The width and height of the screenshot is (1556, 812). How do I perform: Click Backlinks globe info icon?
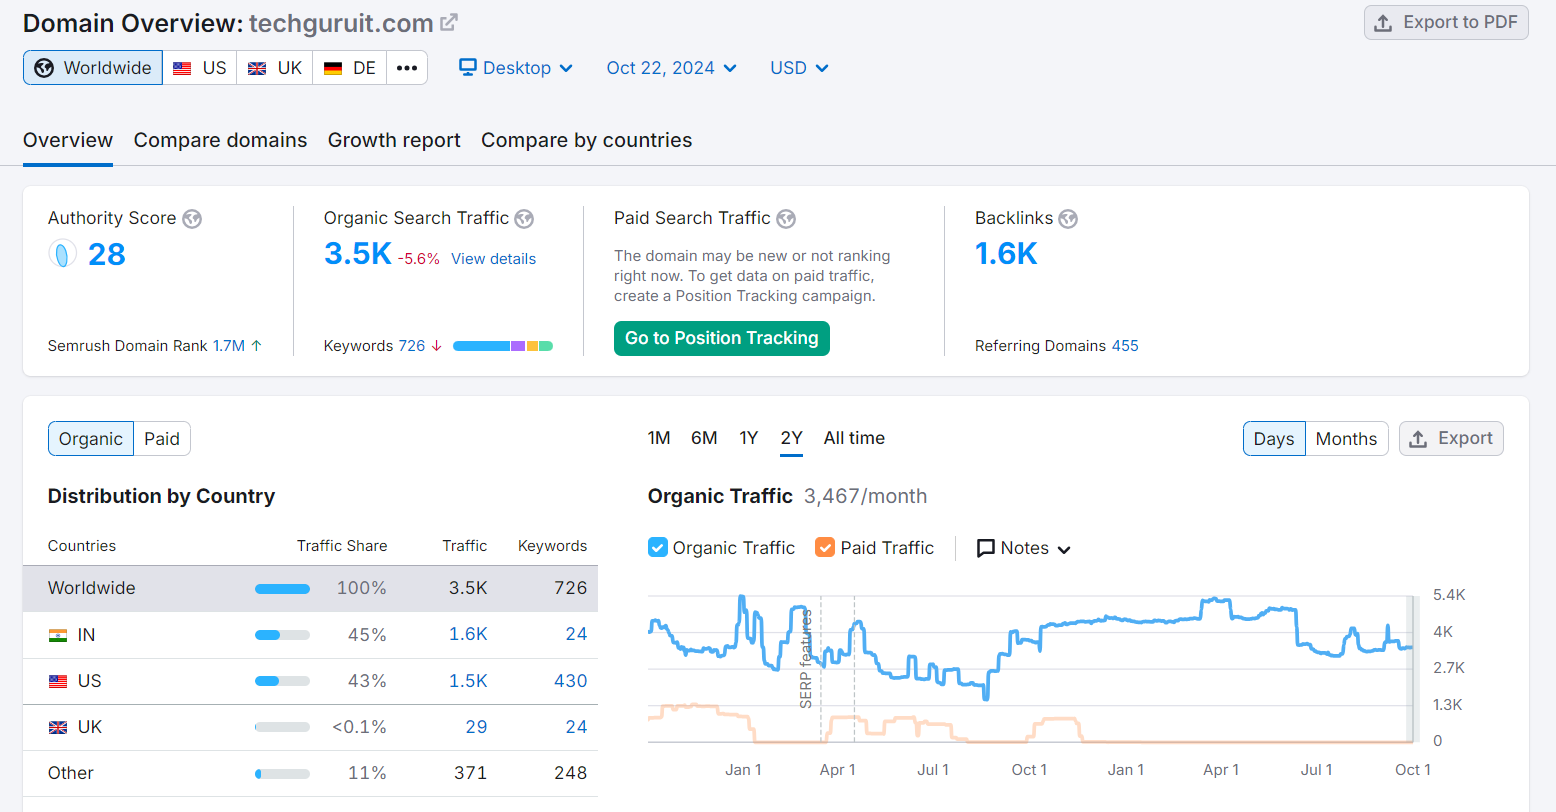[1068, 219]
